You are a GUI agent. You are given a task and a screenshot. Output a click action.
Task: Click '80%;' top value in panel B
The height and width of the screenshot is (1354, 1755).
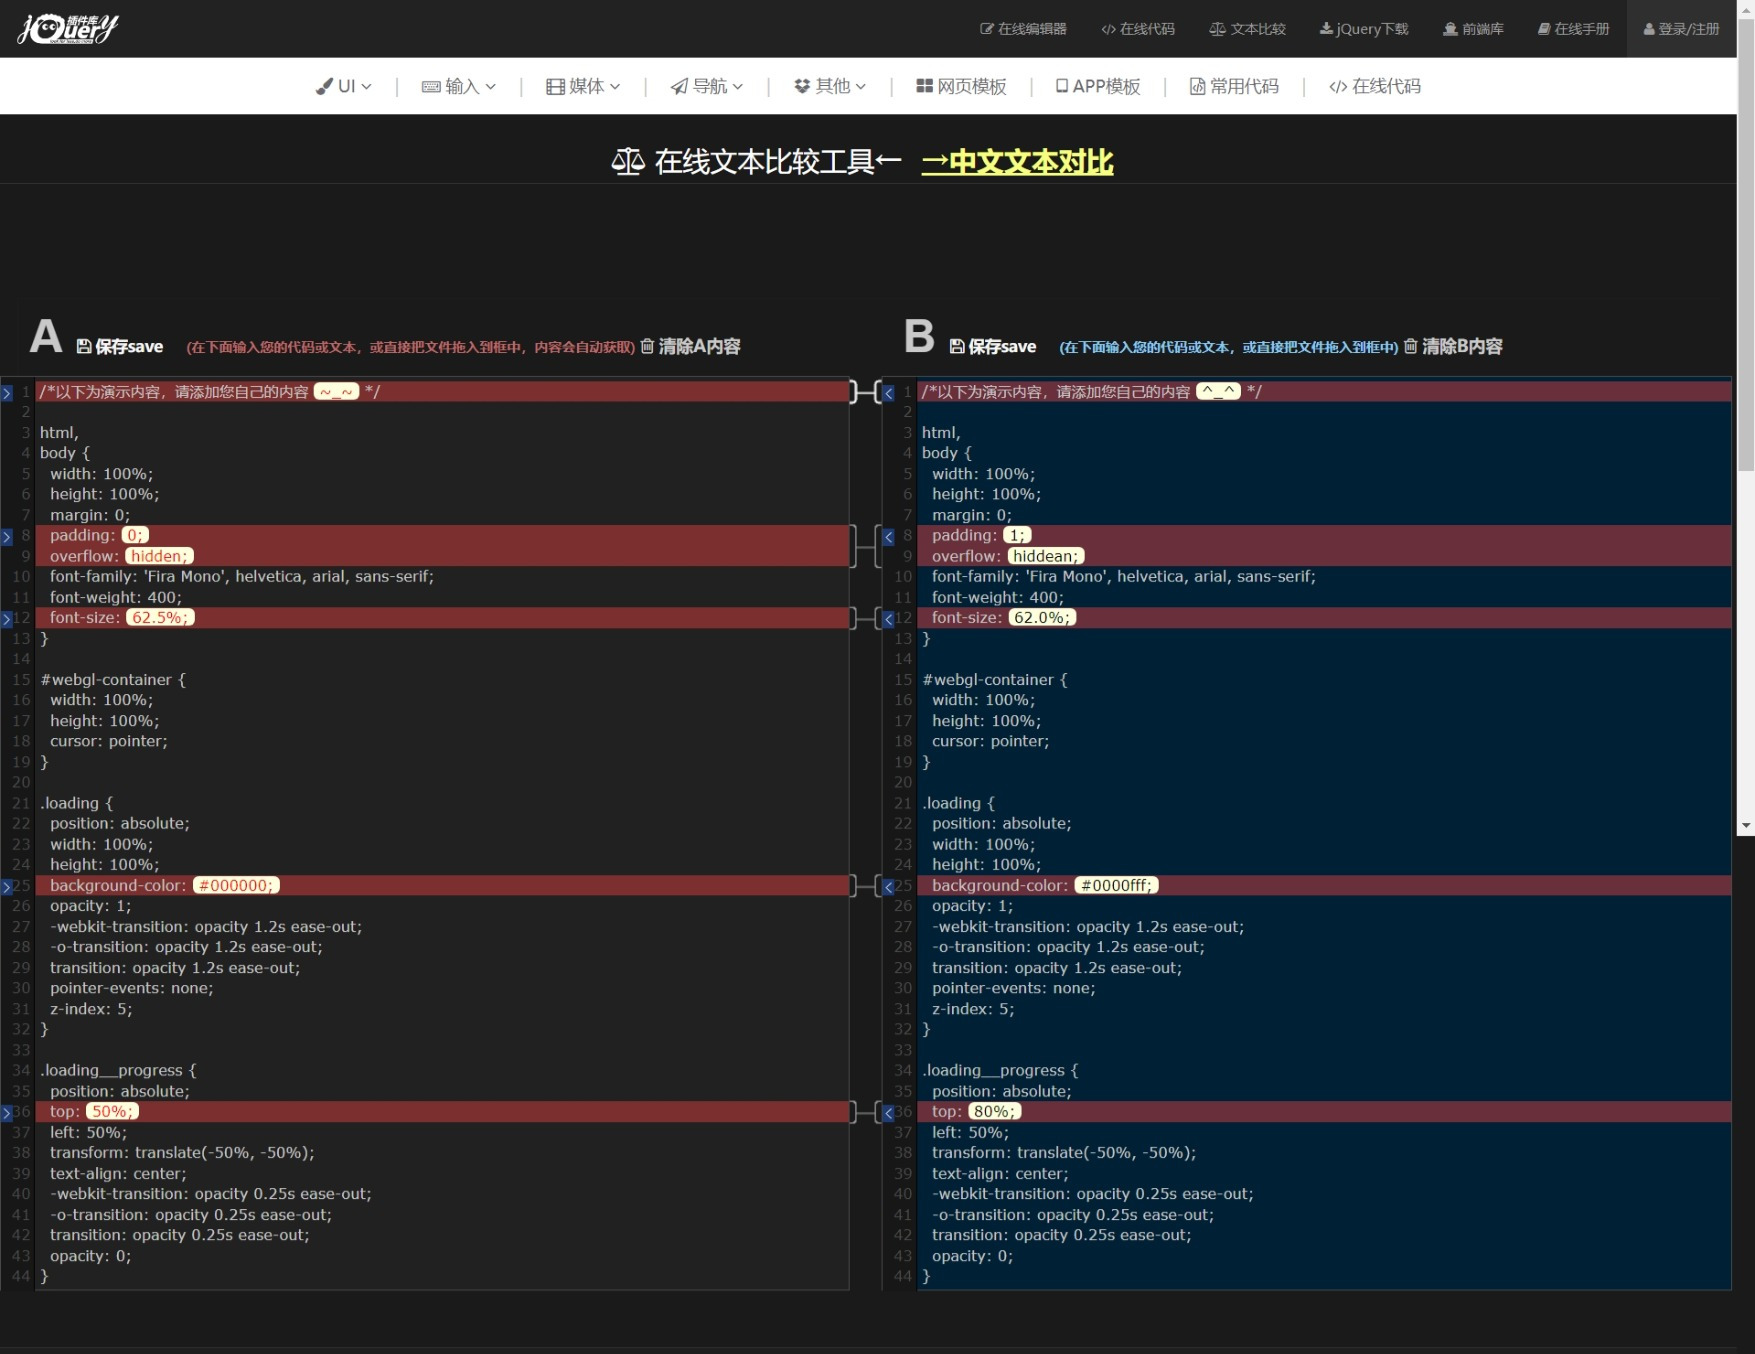(x=995, y=1111)
